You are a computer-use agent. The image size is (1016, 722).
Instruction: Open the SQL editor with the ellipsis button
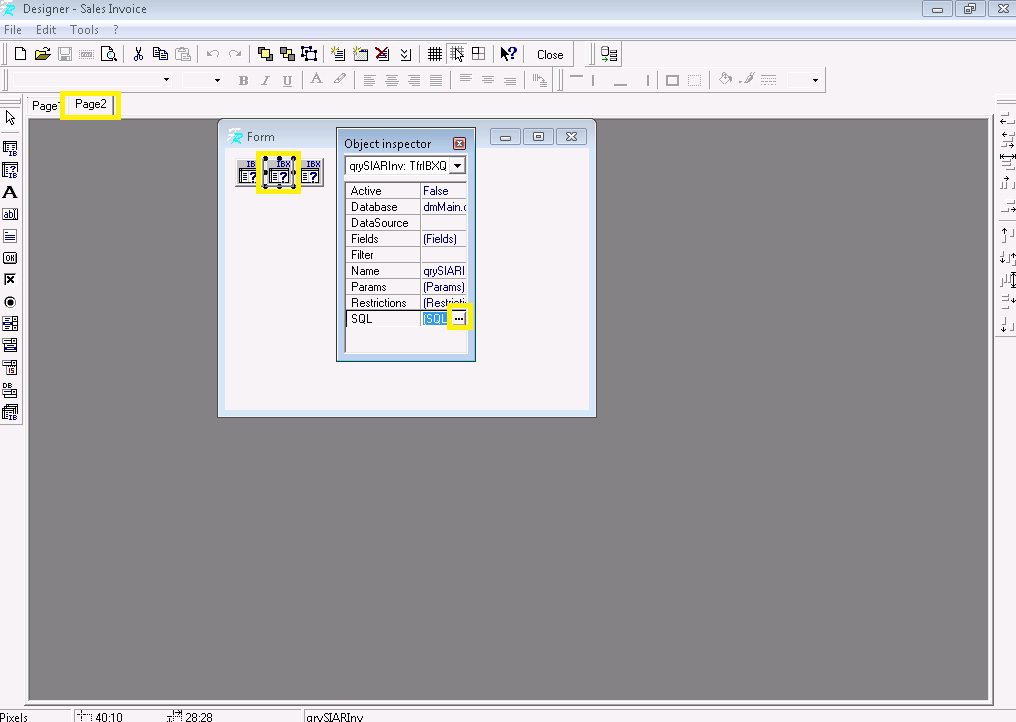459,319
